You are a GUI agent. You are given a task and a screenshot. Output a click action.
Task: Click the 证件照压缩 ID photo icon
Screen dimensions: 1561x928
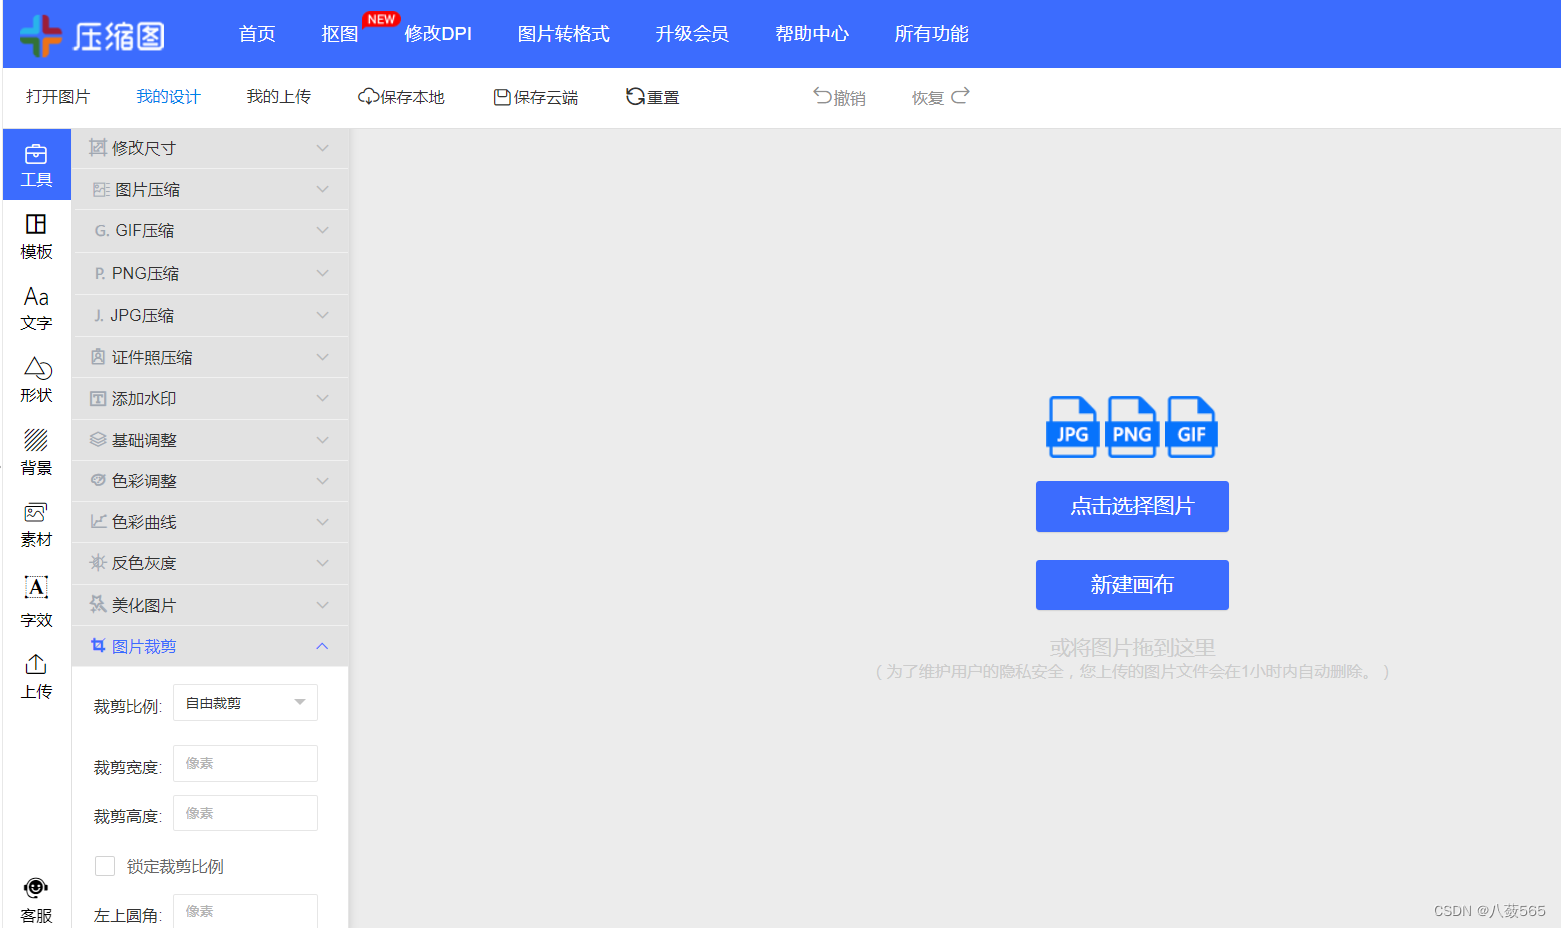click(x=98, y=357)
